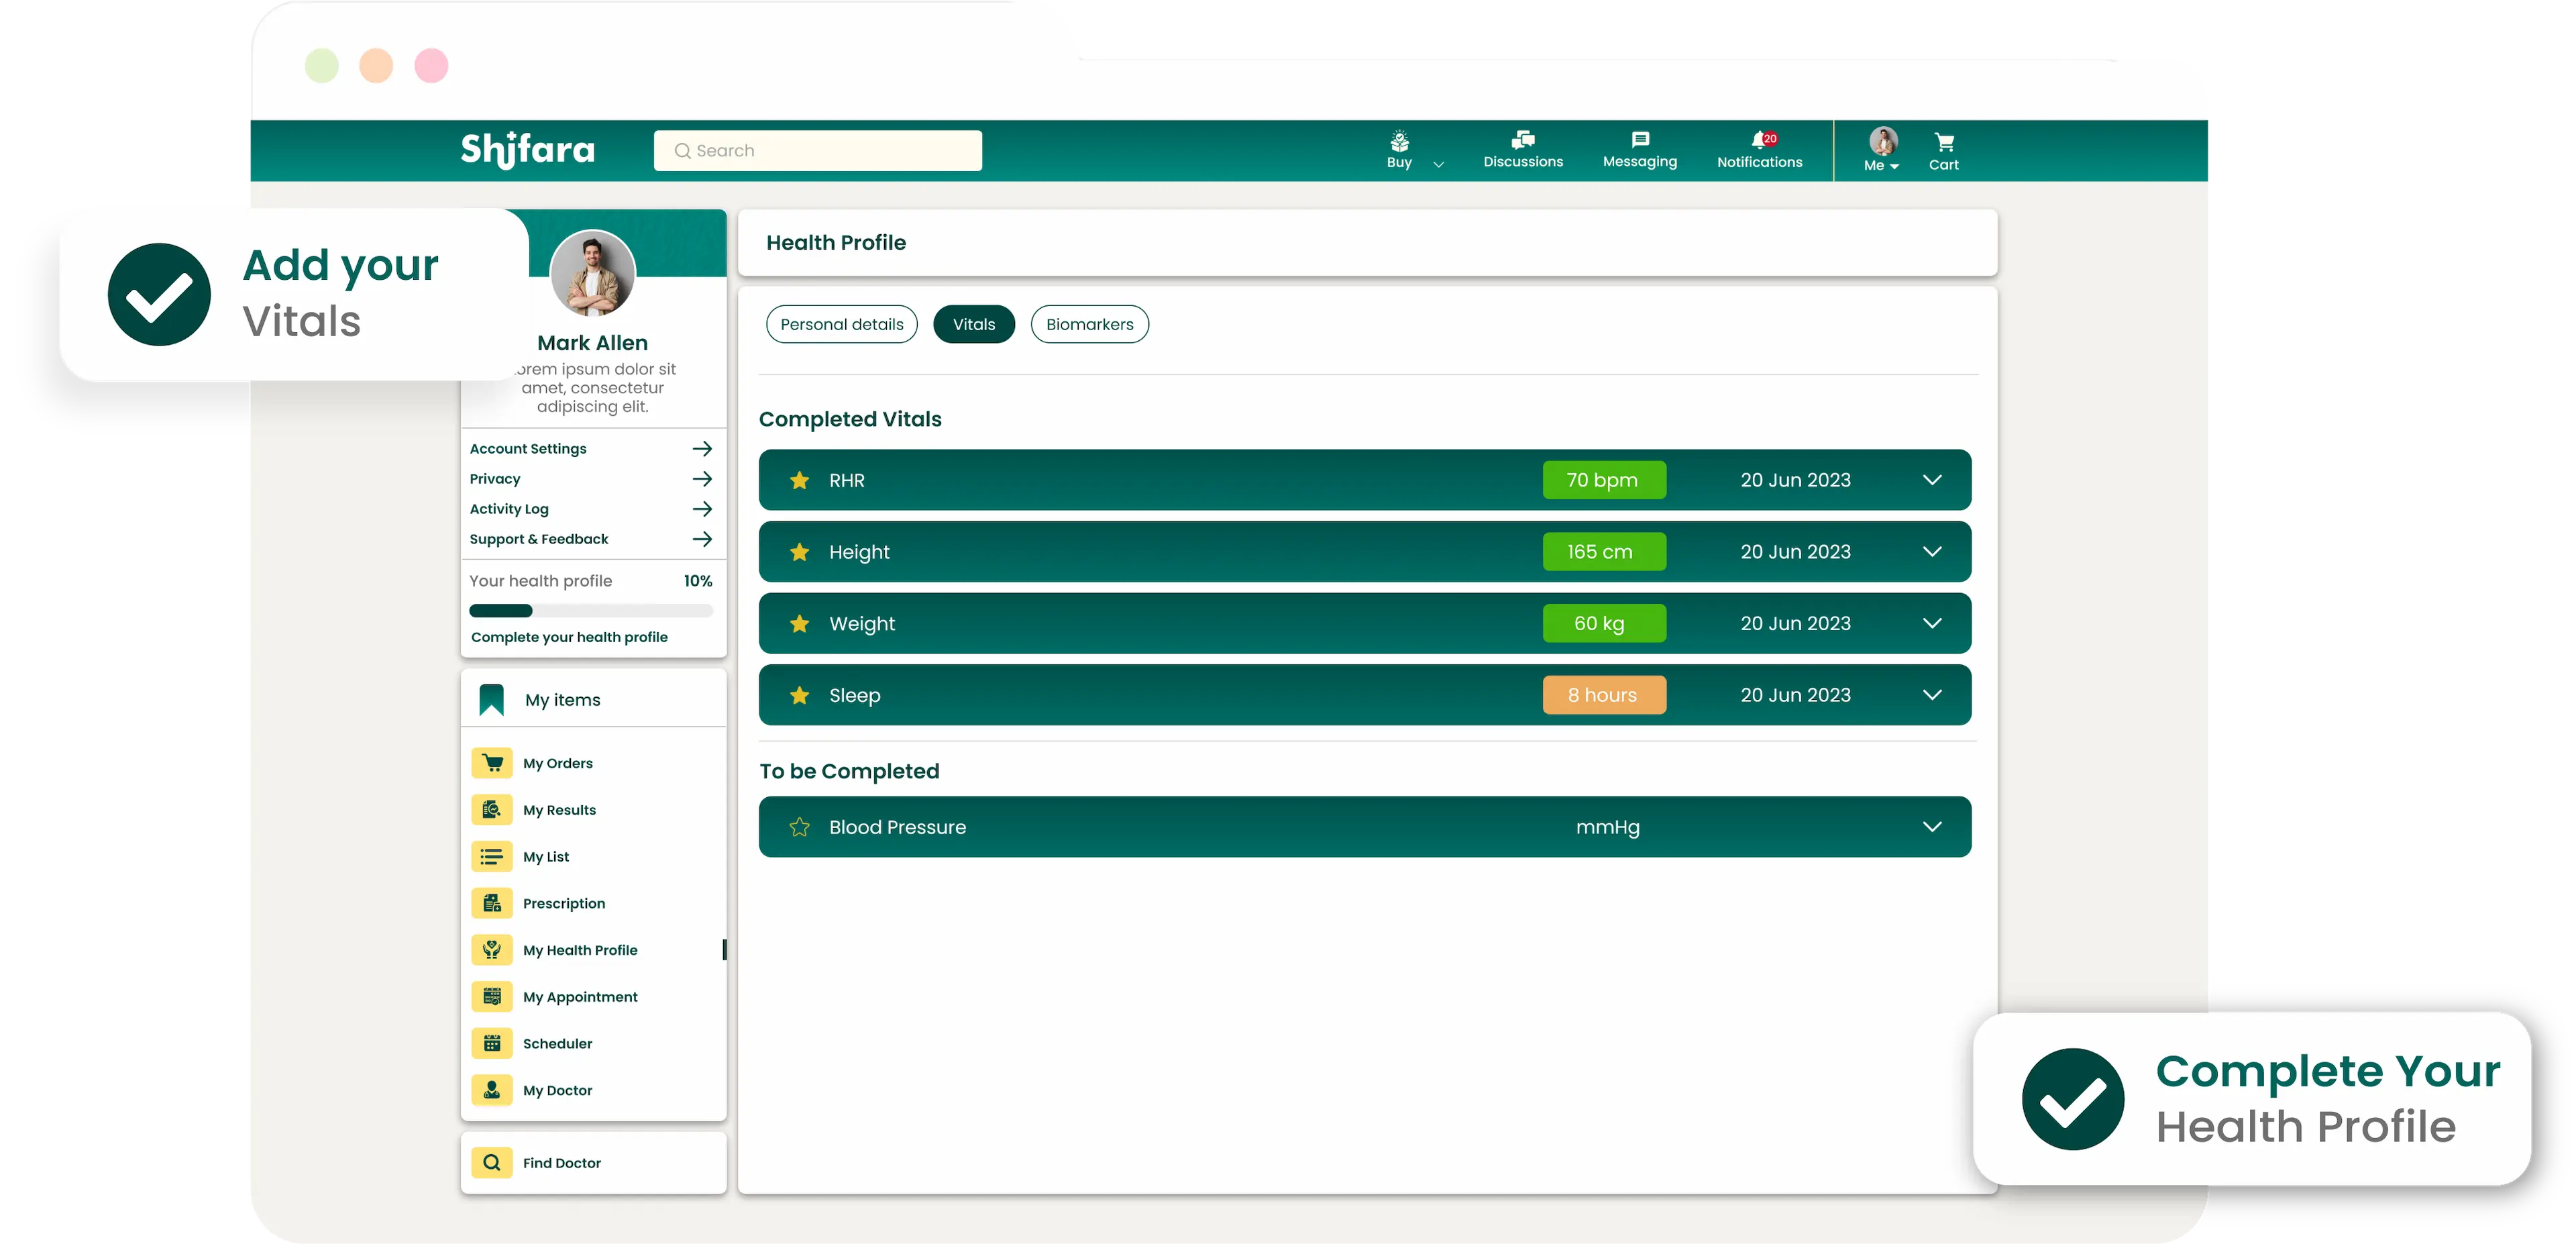This screenshot has height=1244, width=2576.
Task: Click the My Orders cart icon
Action: pos(492,763)
